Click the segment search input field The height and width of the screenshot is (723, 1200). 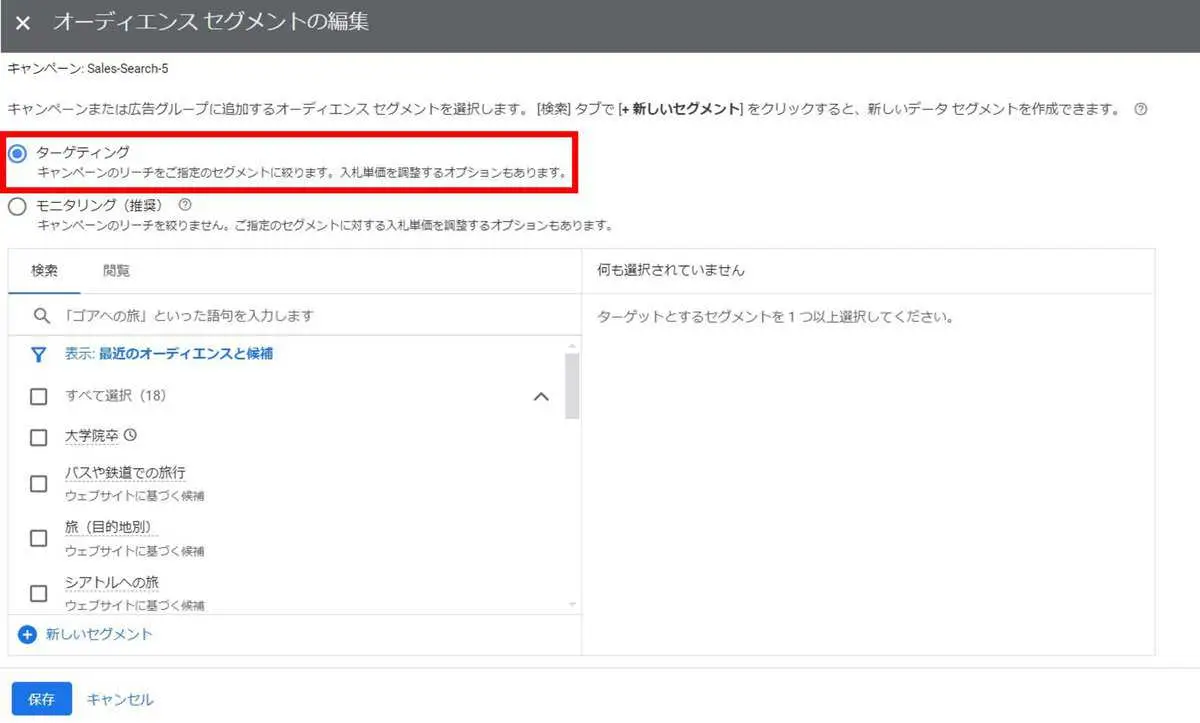pos(250,313)
